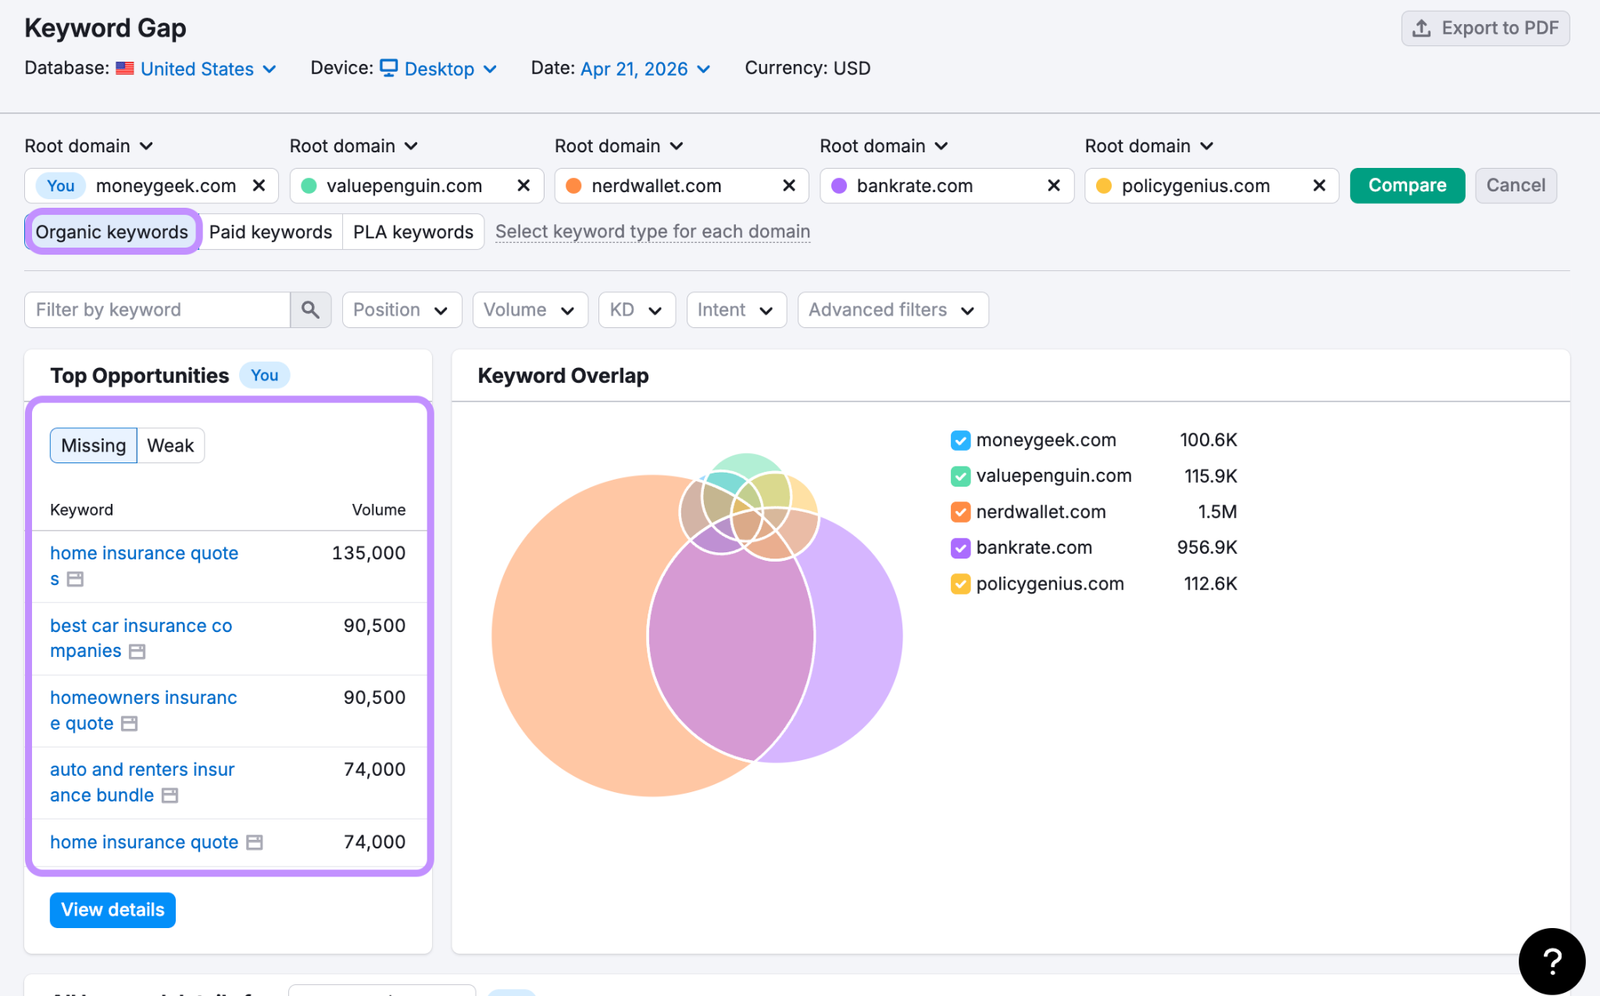Image resolution: width=1600 pixels, height=996 pixels.
Task: Open the Database United States dropdown
Action: click(208, 69)
